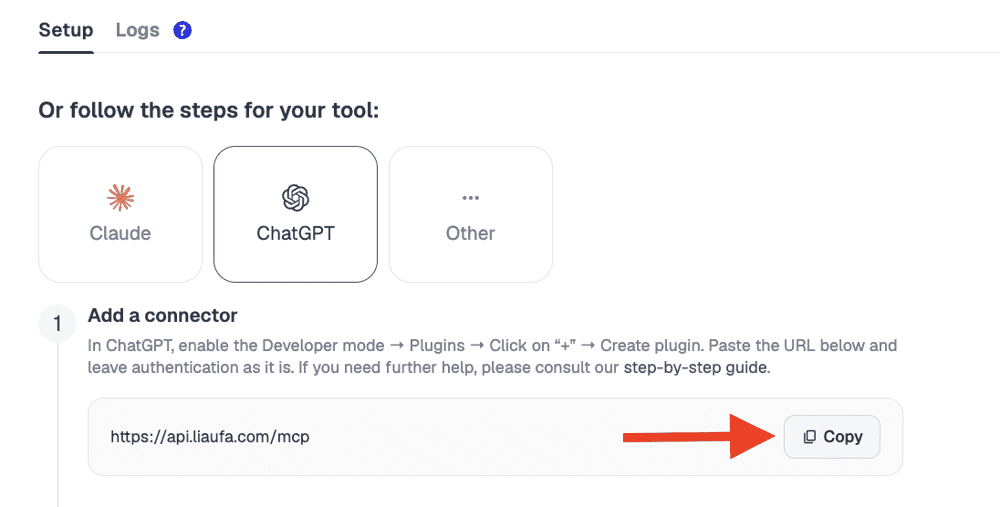Click the three-dots Other icon
Screen dimensions: 1000x507
471,198
